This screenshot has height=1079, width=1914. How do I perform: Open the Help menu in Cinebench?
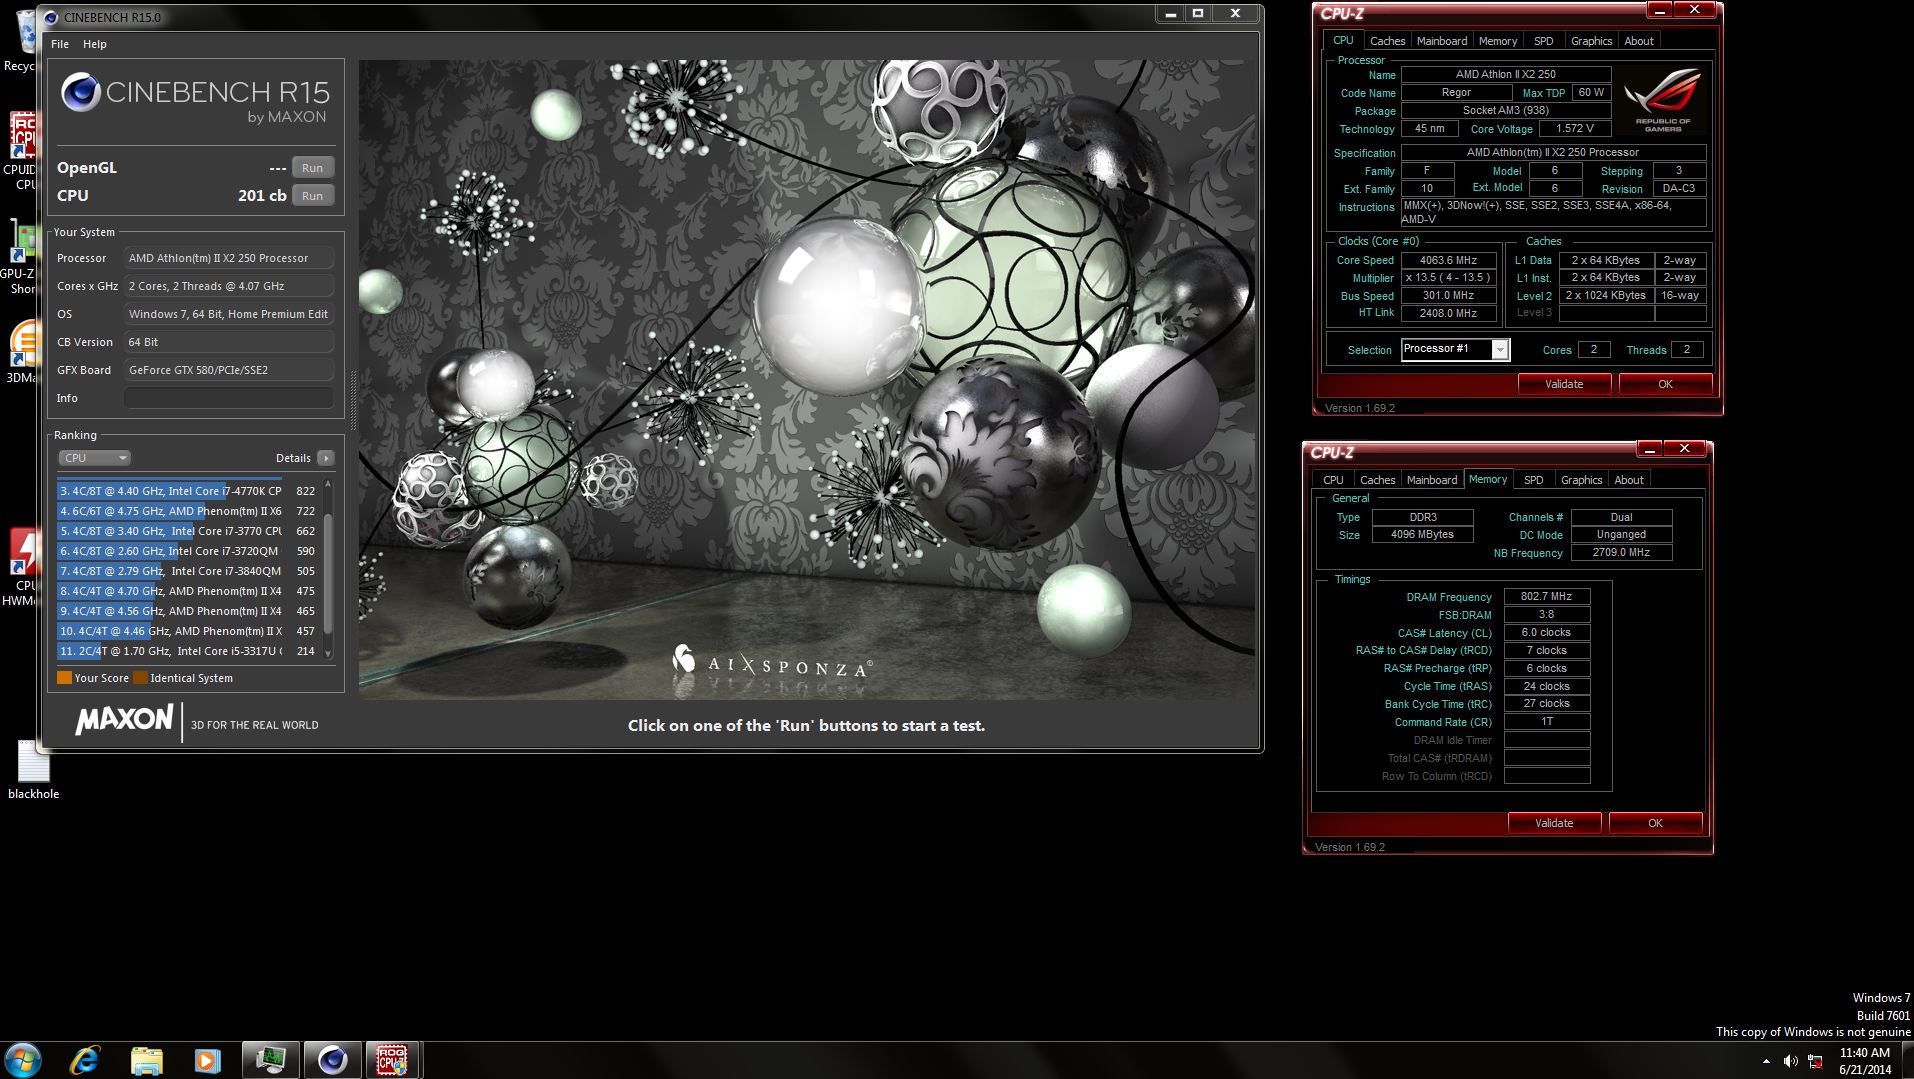[95, 44]
